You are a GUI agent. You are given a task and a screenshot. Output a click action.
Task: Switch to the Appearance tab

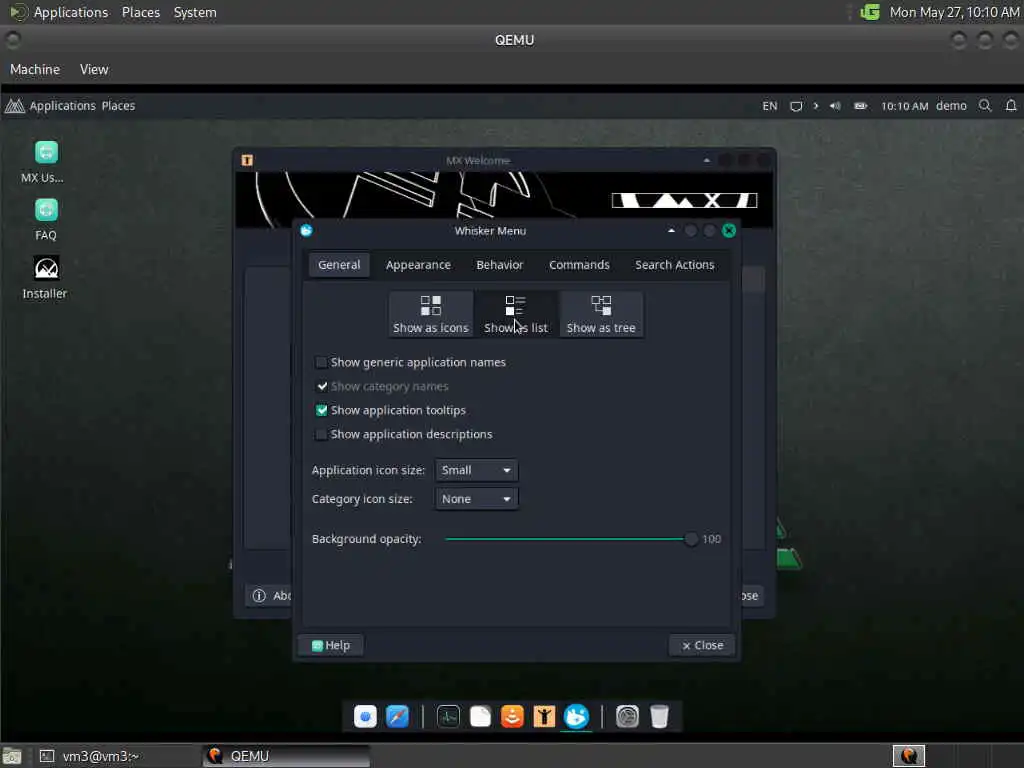(x=418, y=264)
